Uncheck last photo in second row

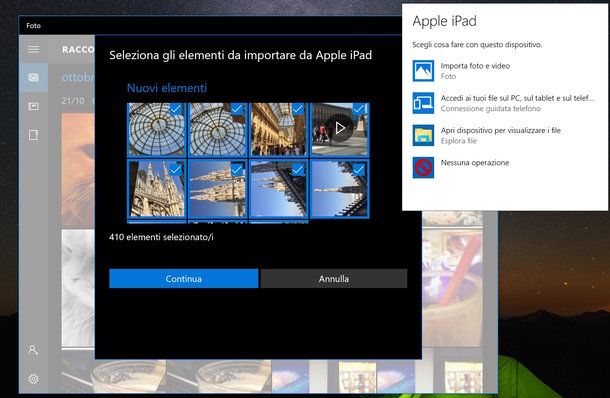359,170
